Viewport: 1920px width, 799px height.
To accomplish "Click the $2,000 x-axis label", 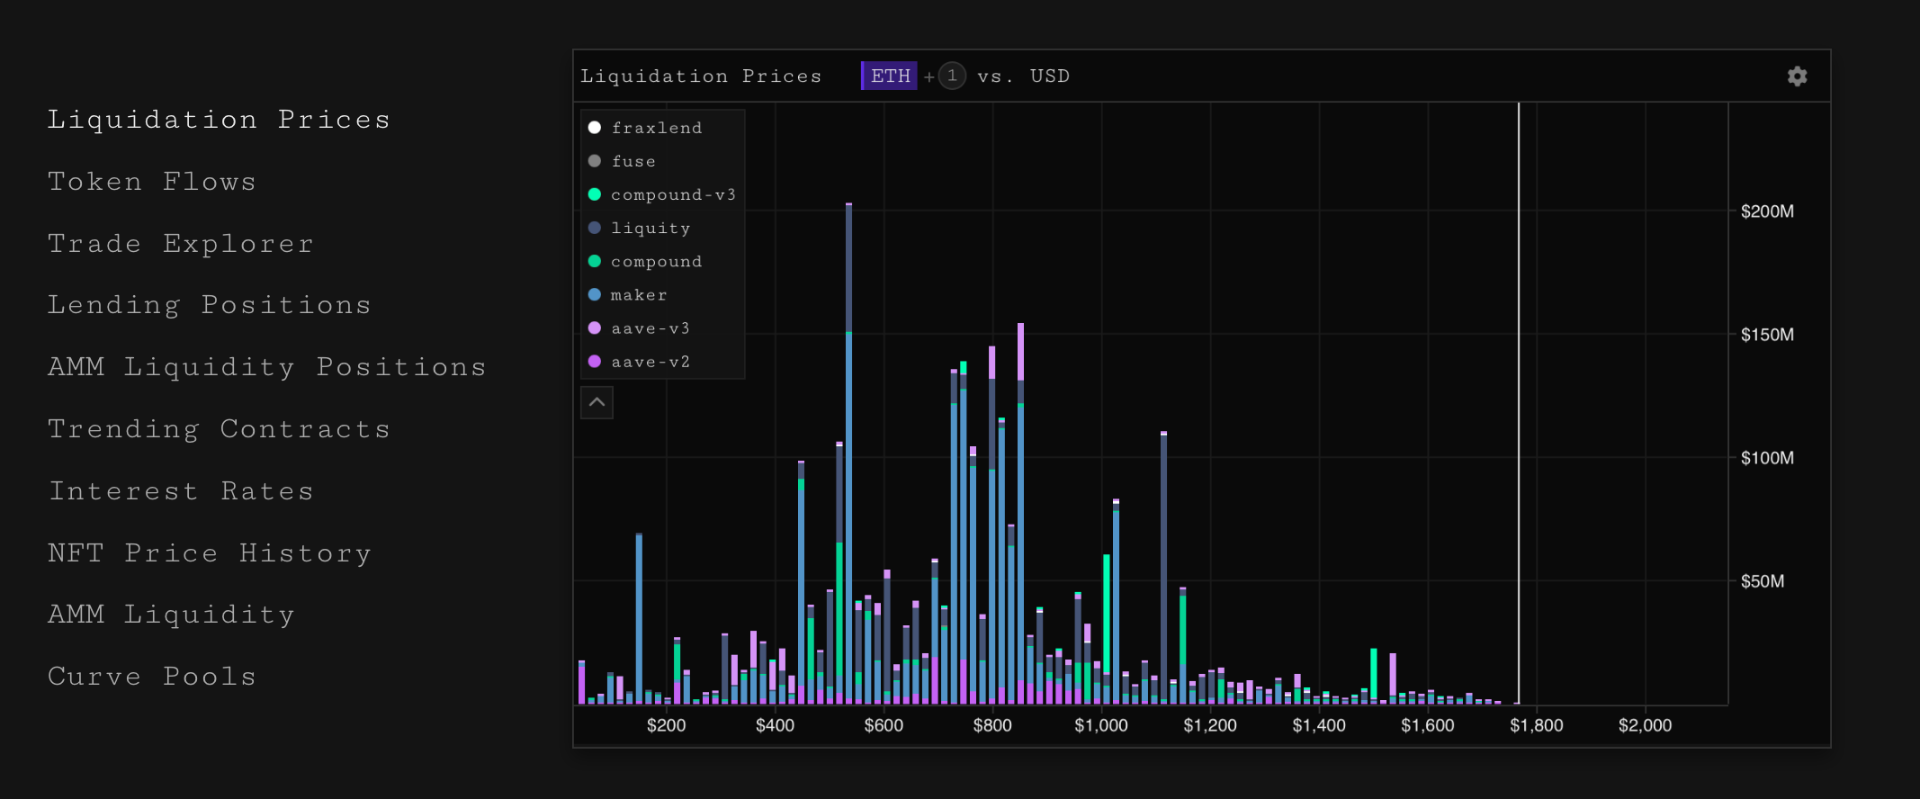I will point(1645,726).
